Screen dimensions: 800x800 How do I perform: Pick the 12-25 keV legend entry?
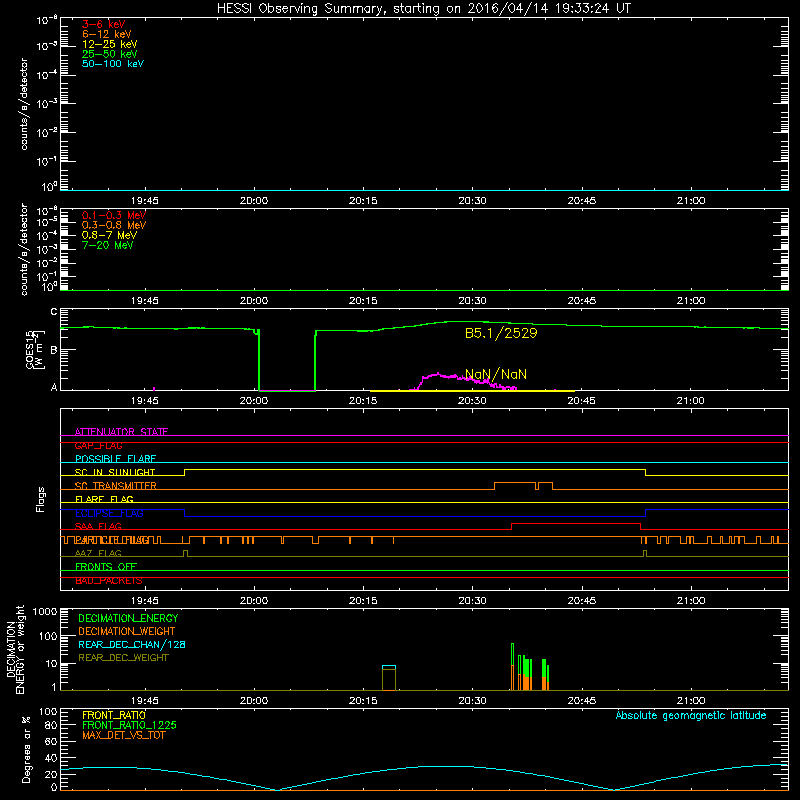coord(110,44)
